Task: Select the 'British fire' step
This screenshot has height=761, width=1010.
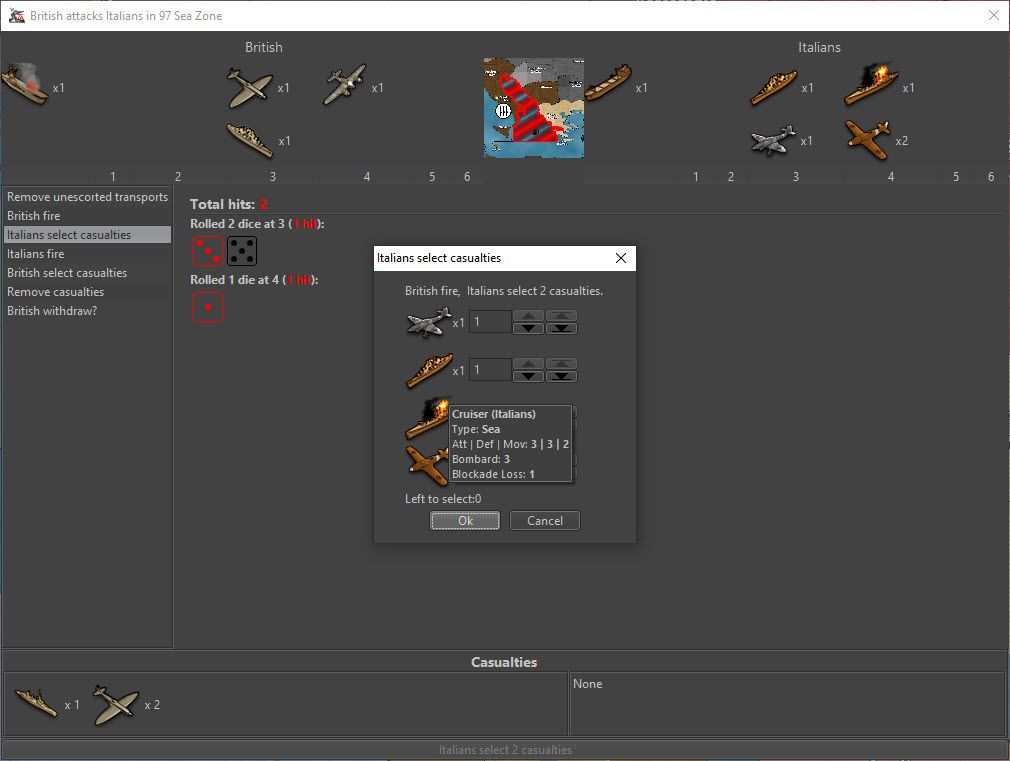Action: point(36,216)
